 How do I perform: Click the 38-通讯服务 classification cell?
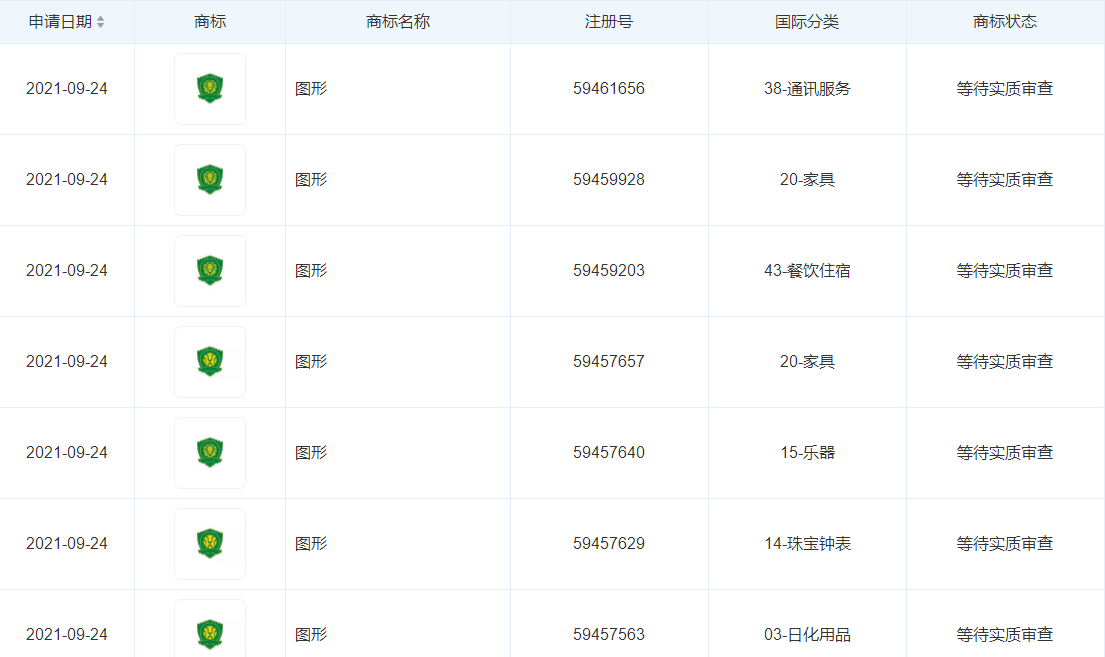pos(807,89)
